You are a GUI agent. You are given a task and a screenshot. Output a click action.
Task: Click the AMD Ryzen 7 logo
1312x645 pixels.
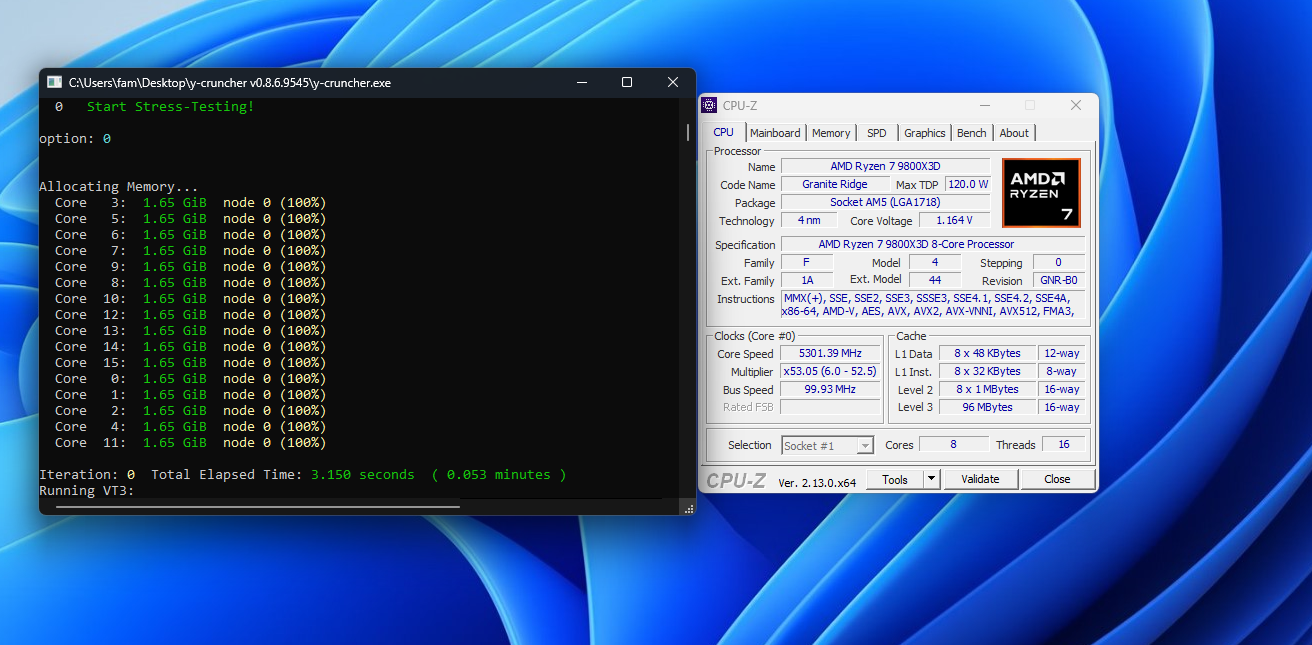tap(1041, 192)
